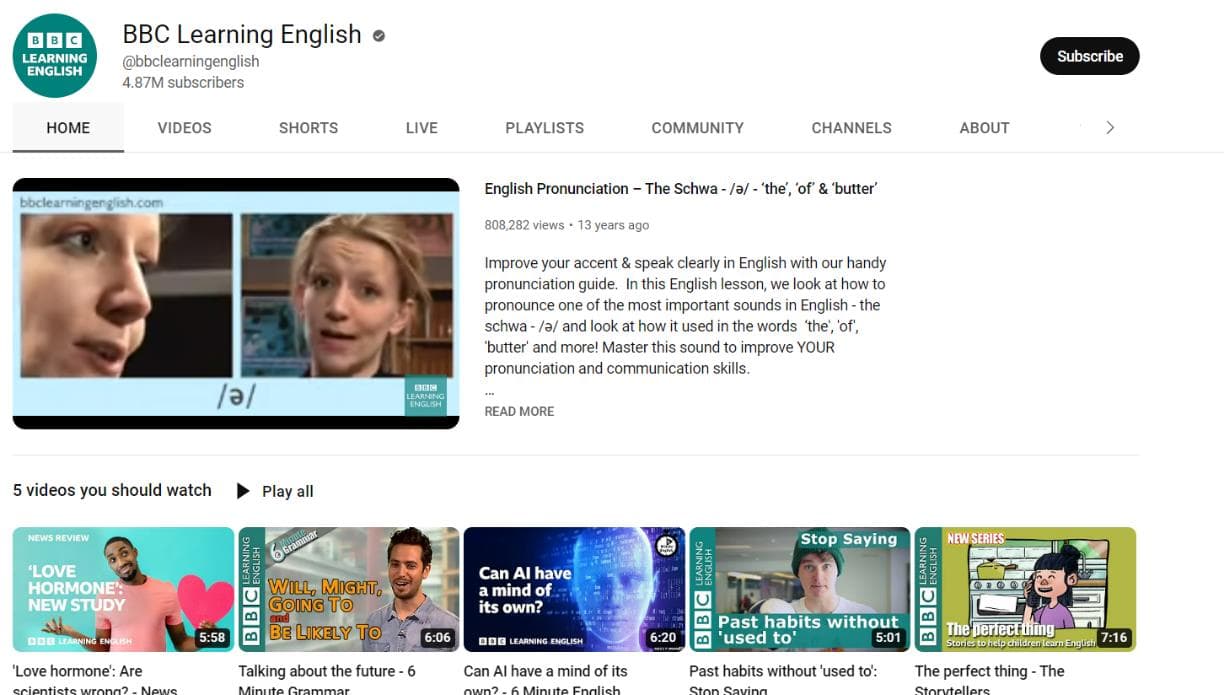1224x695 pixels.
Task: Switch to the VIDEOS tab
Action: click(184, 128)
